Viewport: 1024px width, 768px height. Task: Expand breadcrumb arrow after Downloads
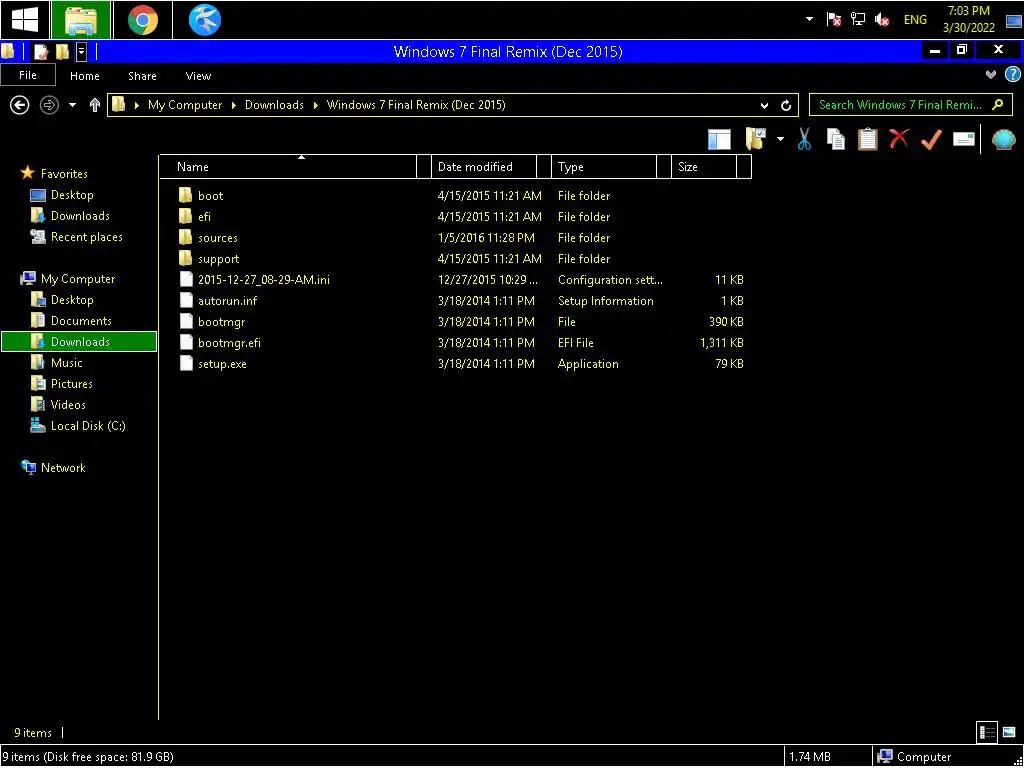[x=315, y=105]
